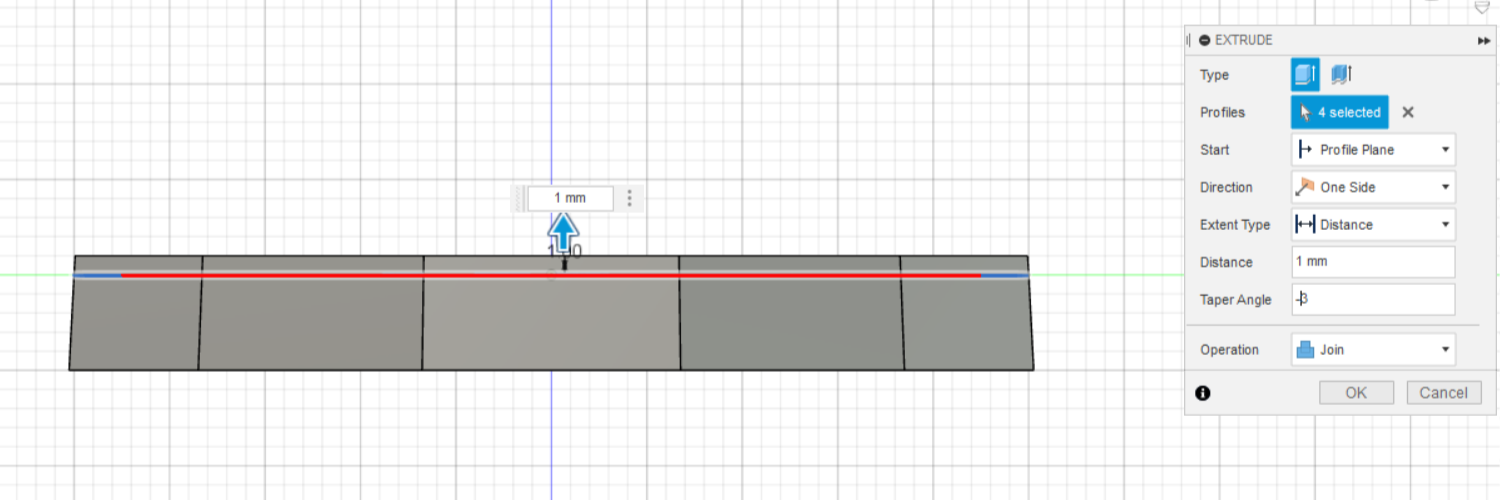
Task: Click the 1 mm field on canvas
Action: pyautogui.click(x=570, y=198)
